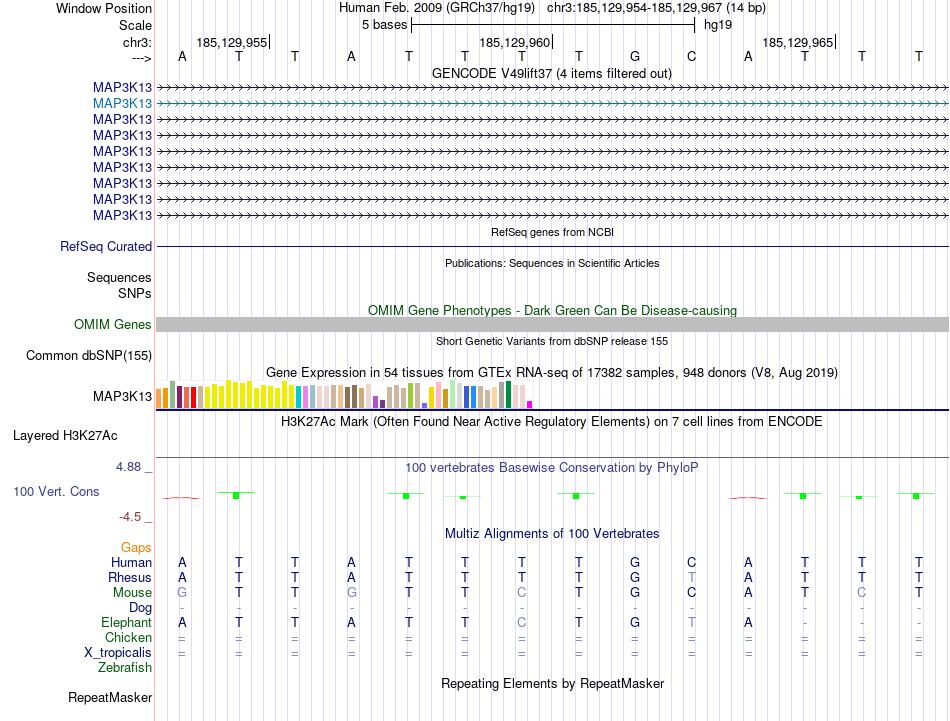Viewport: 950px width, 721px height.
Task: Select the Elephant alignment row label
Action: coord(126,623)
